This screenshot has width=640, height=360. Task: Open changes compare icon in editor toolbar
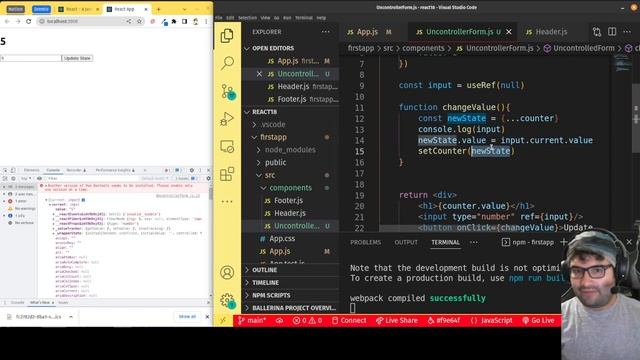(x=597, y=32)
